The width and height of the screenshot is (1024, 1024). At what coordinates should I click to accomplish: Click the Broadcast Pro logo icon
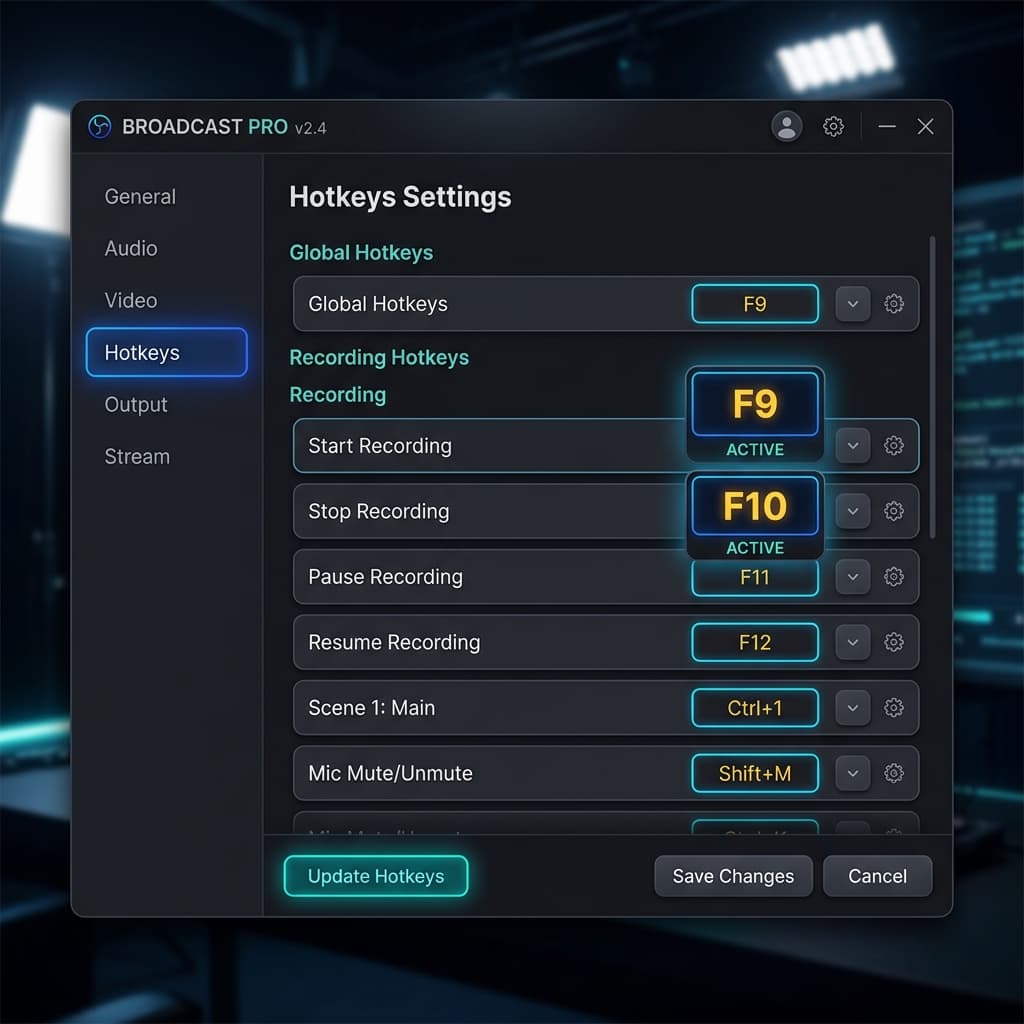(100, 127)
